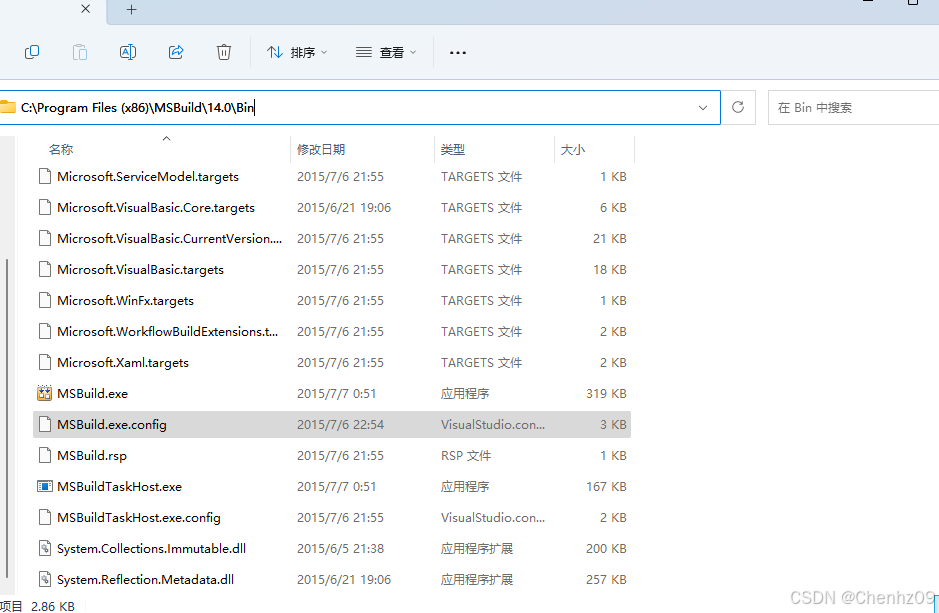Sort by 类型 column header
Image resolution: width=939 pixels, height=613 pixels.
pos(453,150)
